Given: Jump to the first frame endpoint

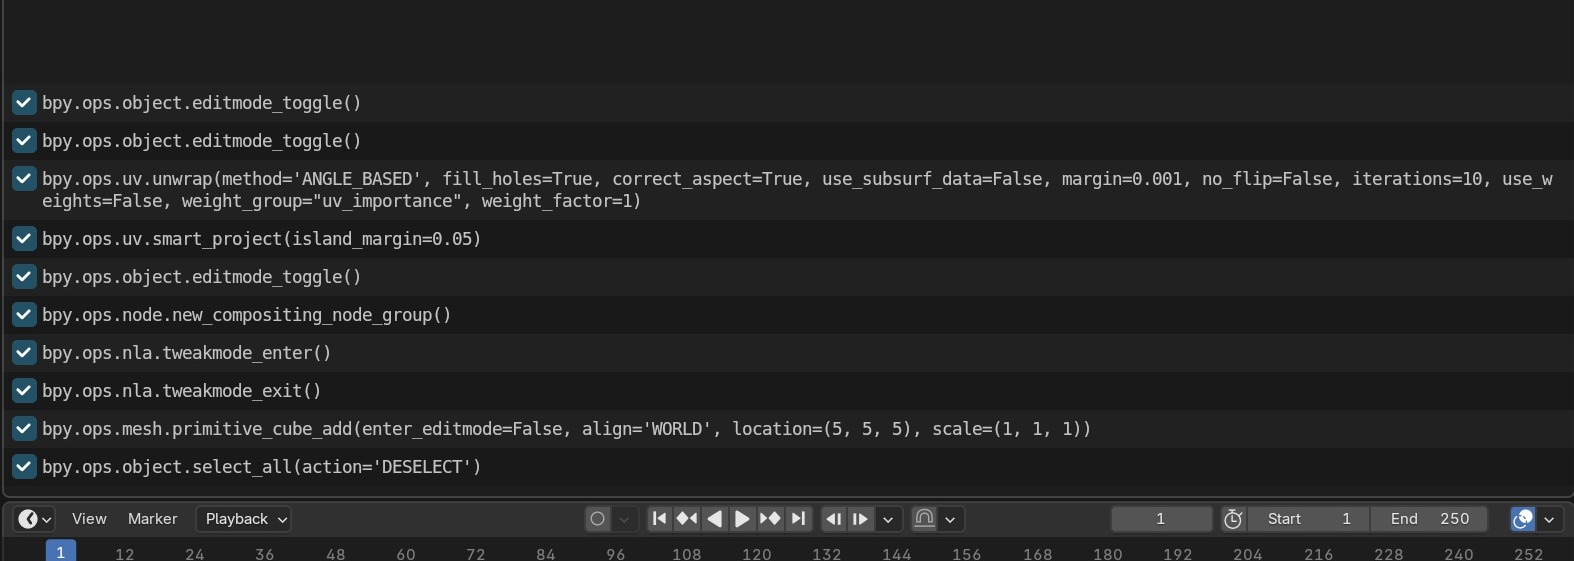Looking at the screenshot, I should click(x=659, y=519).
